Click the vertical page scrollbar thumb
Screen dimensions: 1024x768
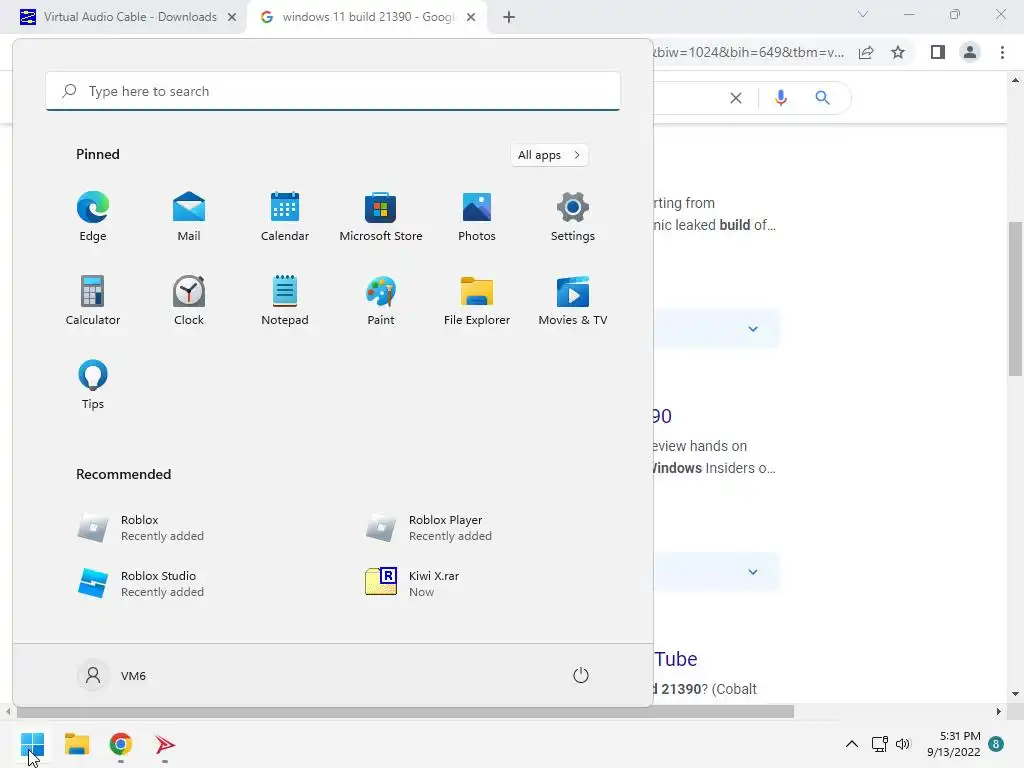pos(1015,298)
